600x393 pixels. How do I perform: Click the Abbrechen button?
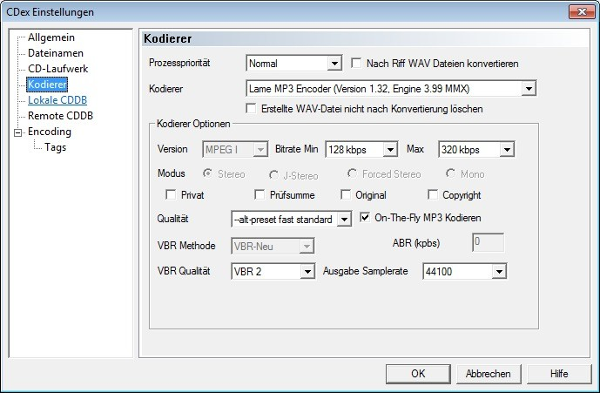click(x=488, y=373)
